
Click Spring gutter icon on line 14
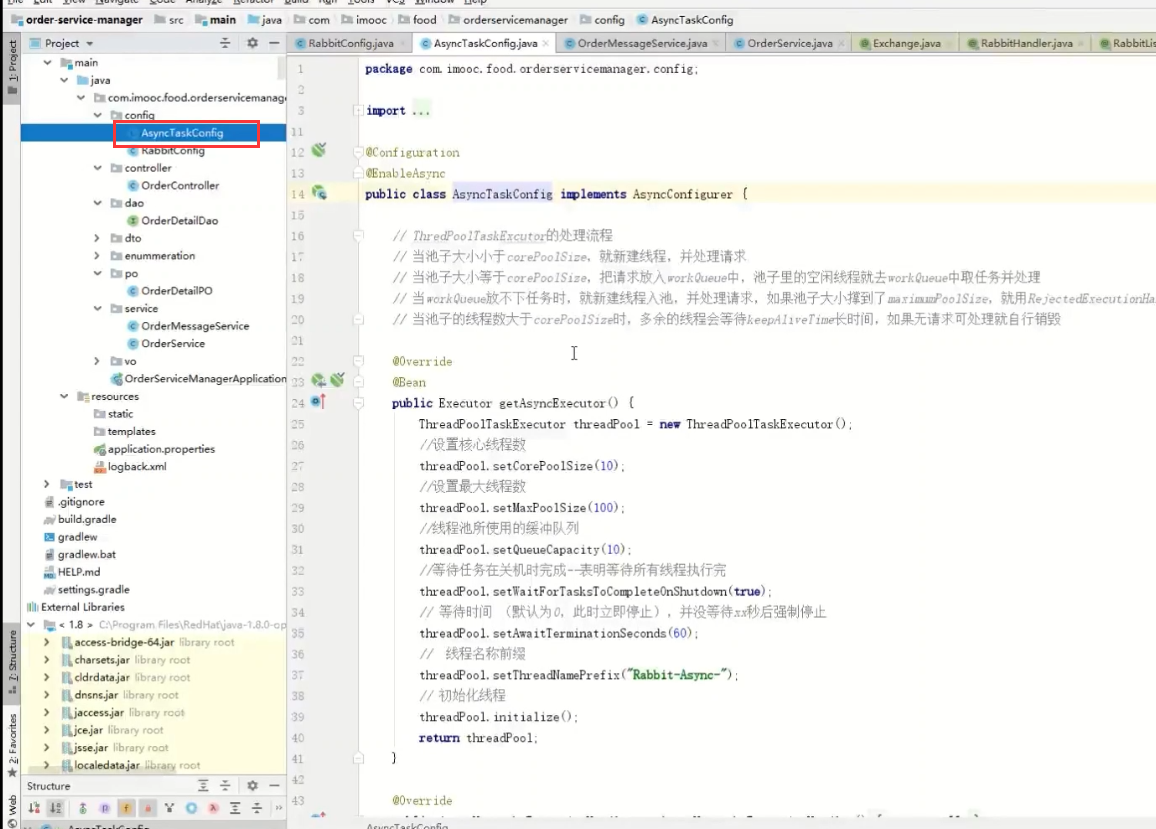coord(319,193)
